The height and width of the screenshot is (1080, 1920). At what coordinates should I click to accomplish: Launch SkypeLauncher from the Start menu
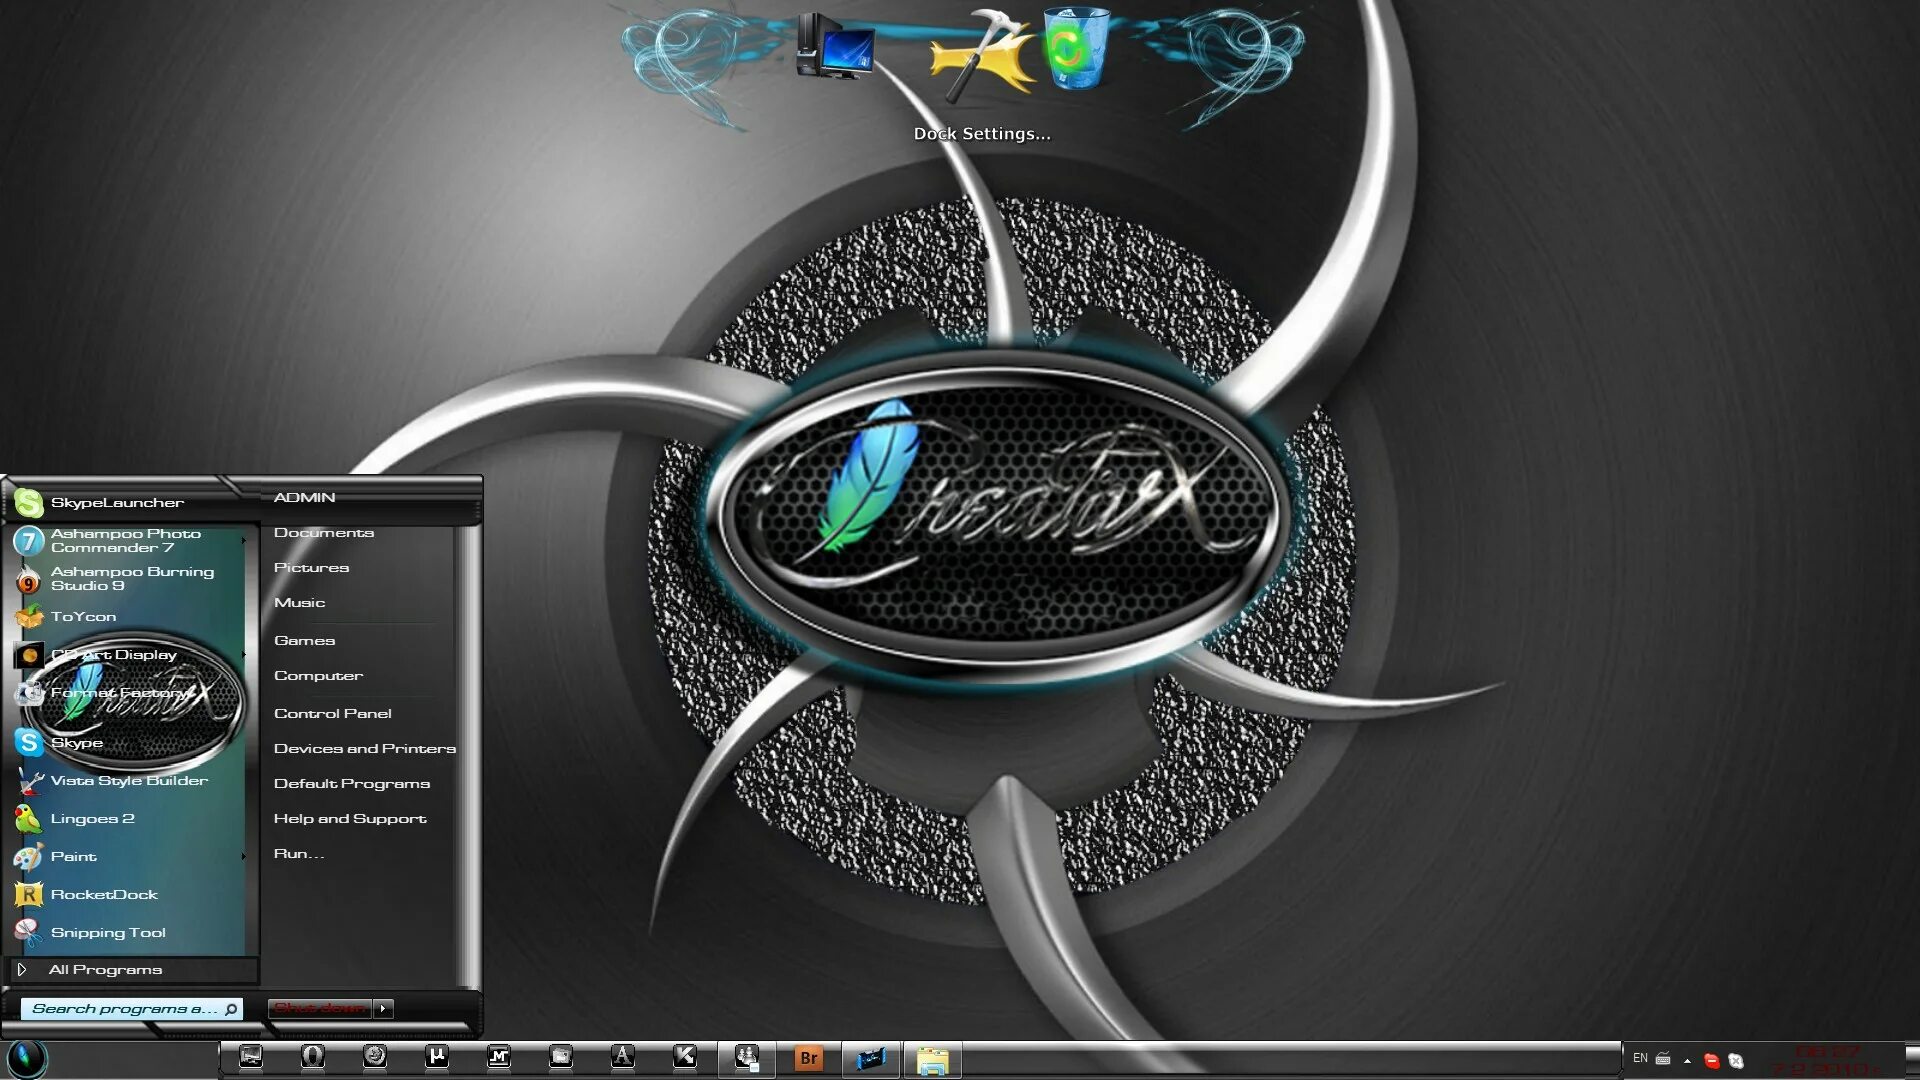[x=128, y=502]
